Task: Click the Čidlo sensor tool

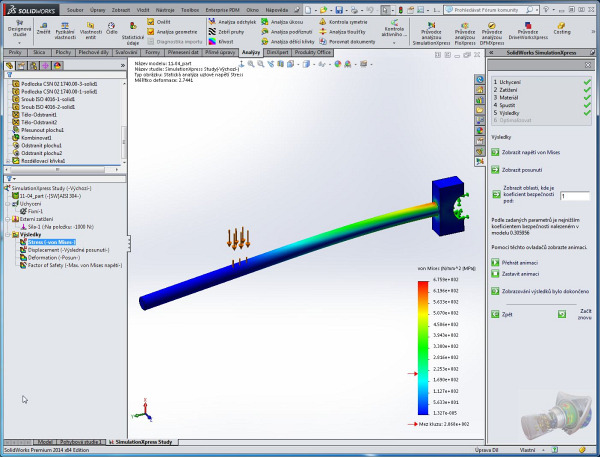Action: pos(111,28)
